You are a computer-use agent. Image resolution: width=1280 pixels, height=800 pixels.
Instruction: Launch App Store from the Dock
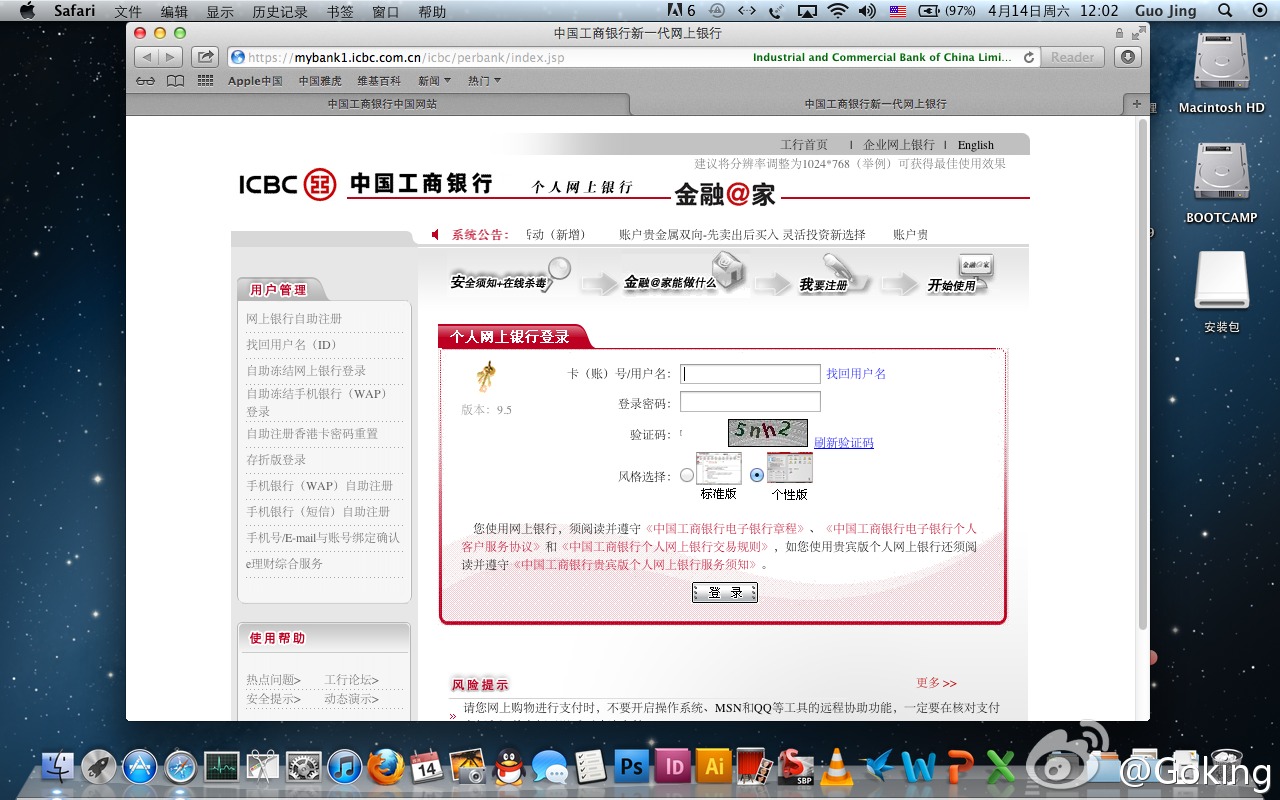140,767
